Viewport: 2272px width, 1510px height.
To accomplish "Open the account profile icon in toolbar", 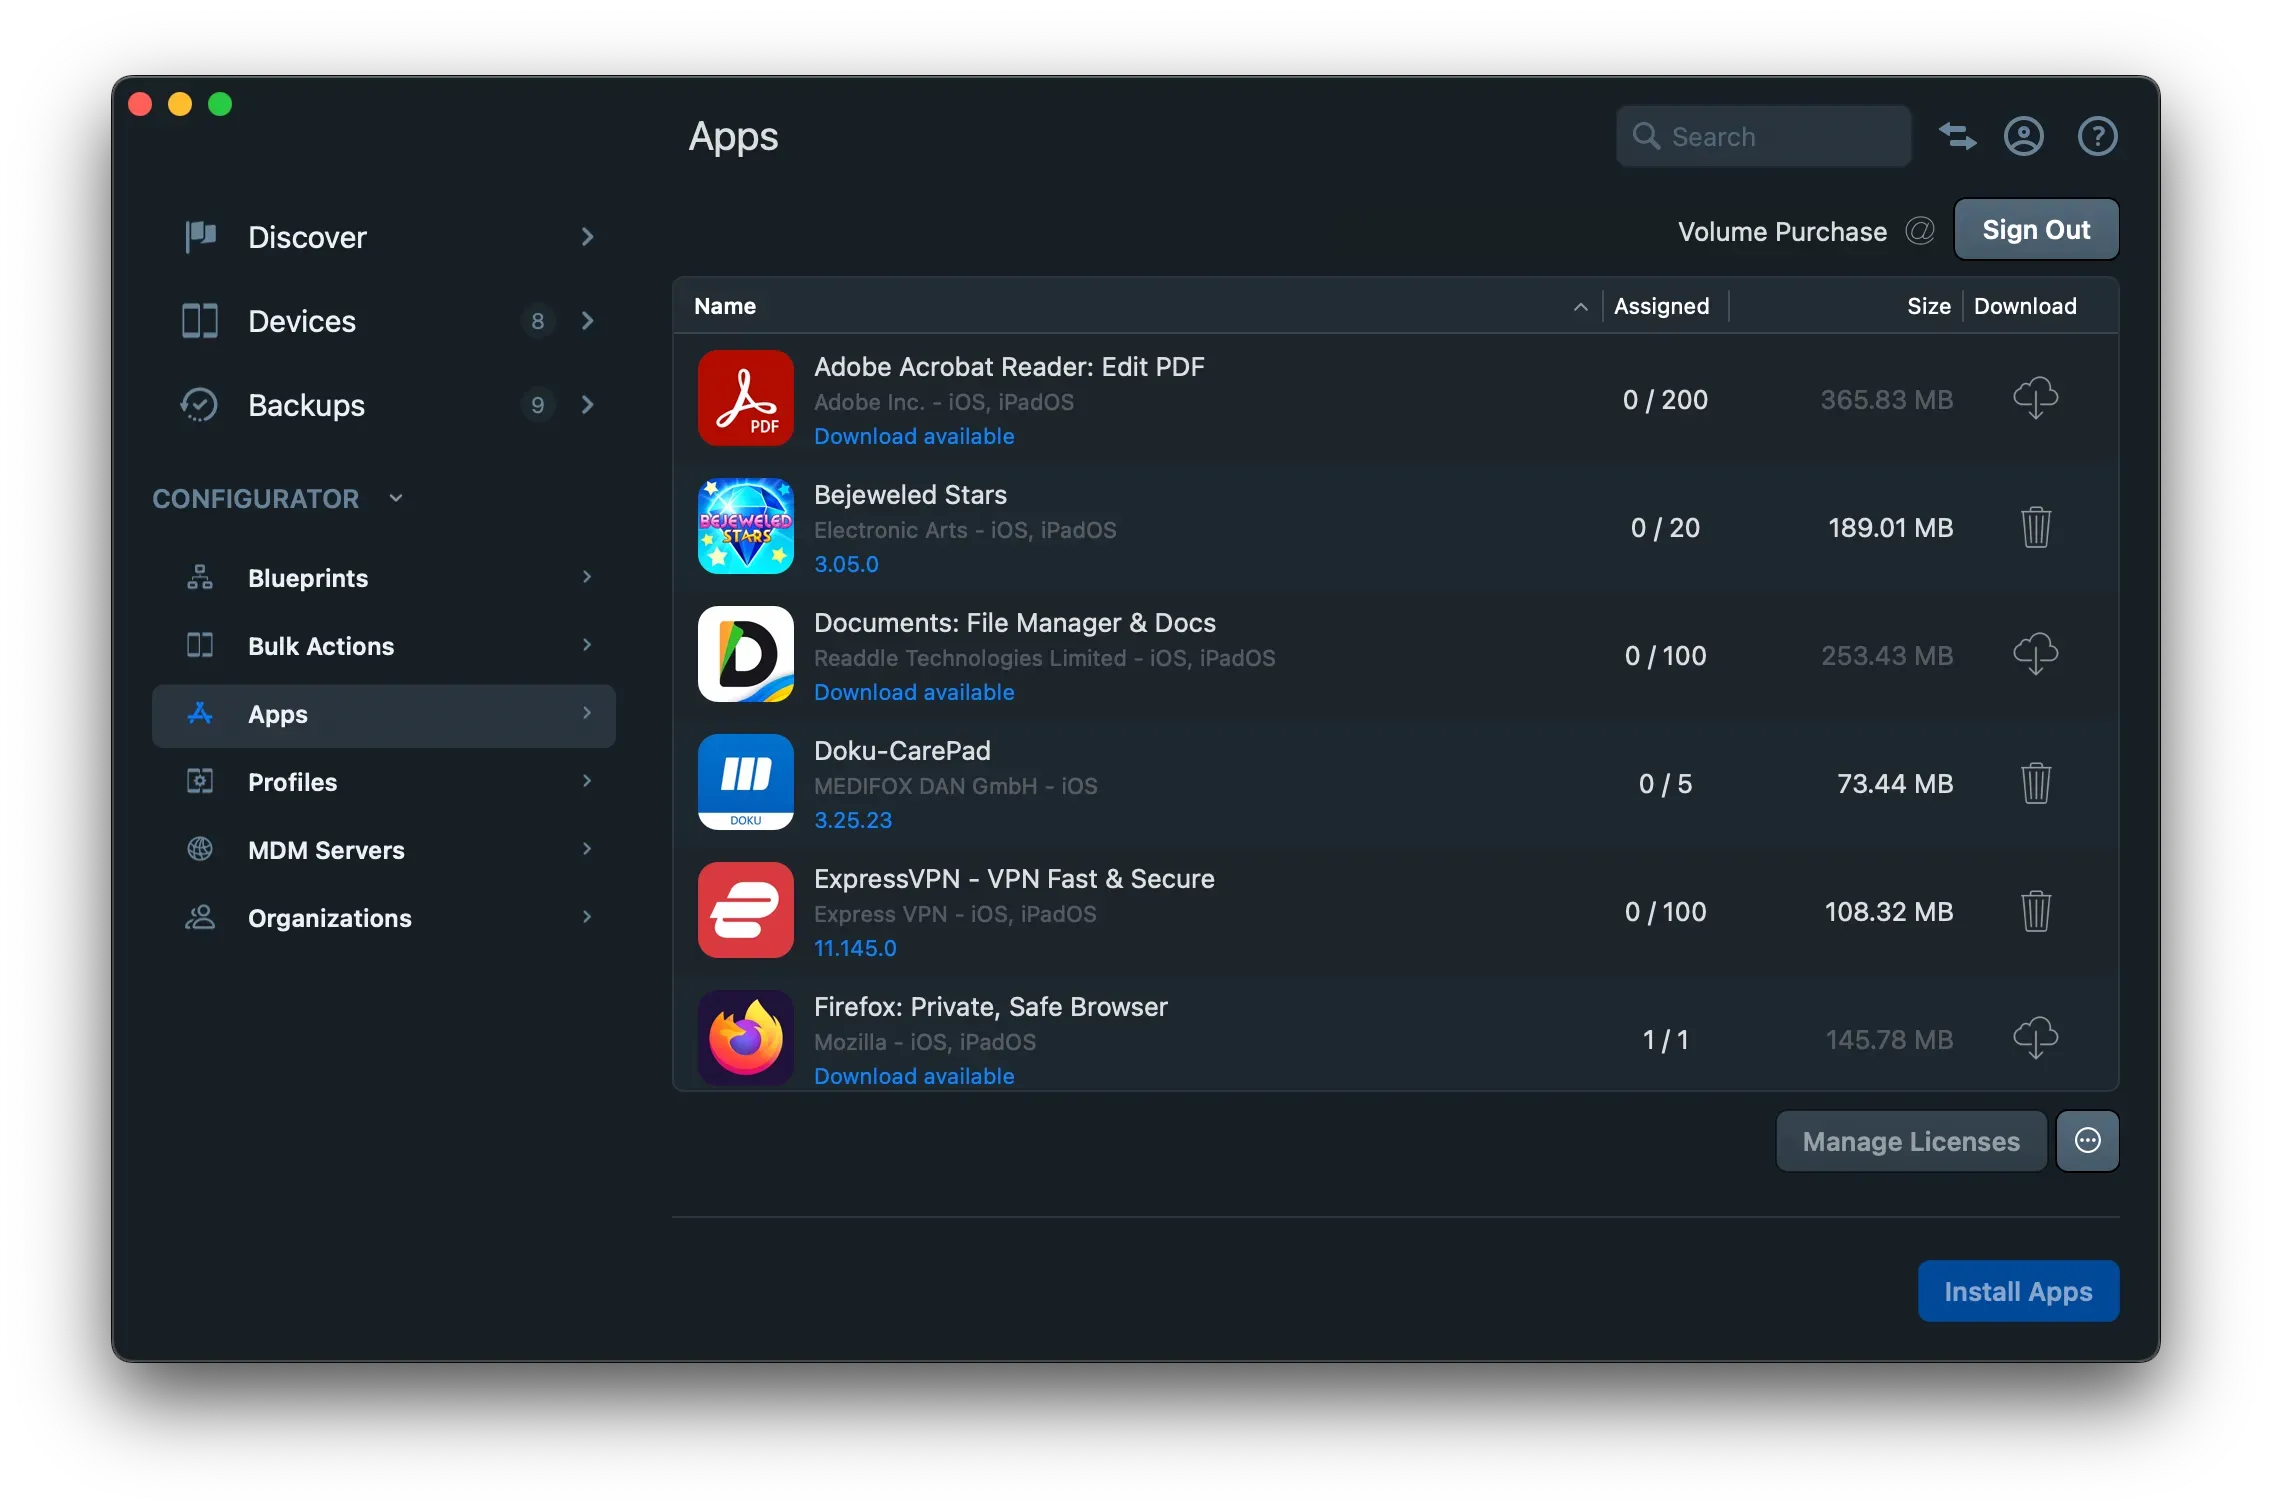I will point(2023,136).
